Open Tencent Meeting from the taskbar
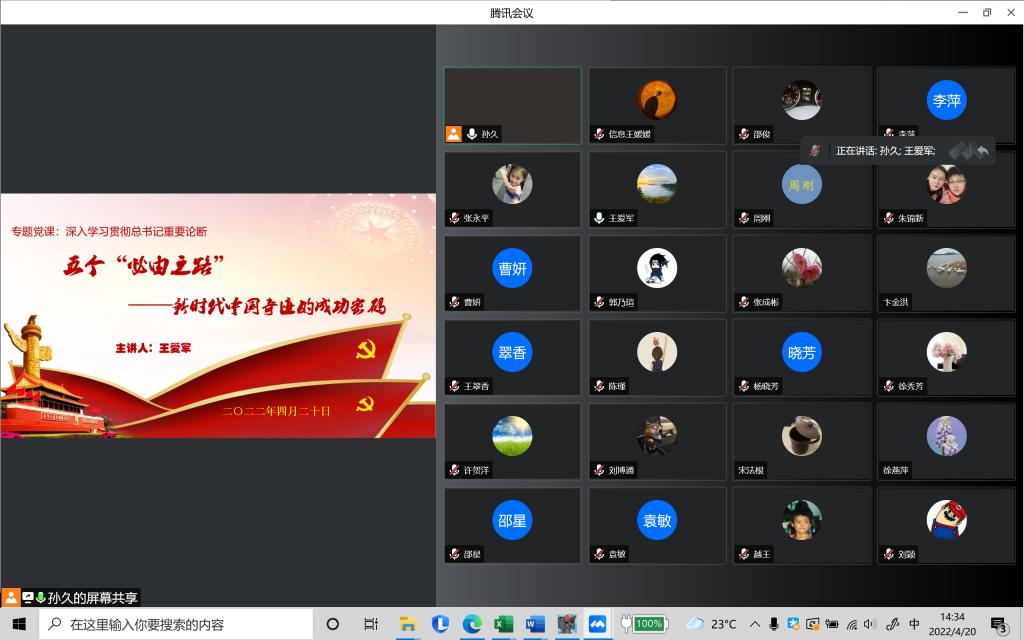Screen dimensions: 1024x640 click(x=597, y=624)
